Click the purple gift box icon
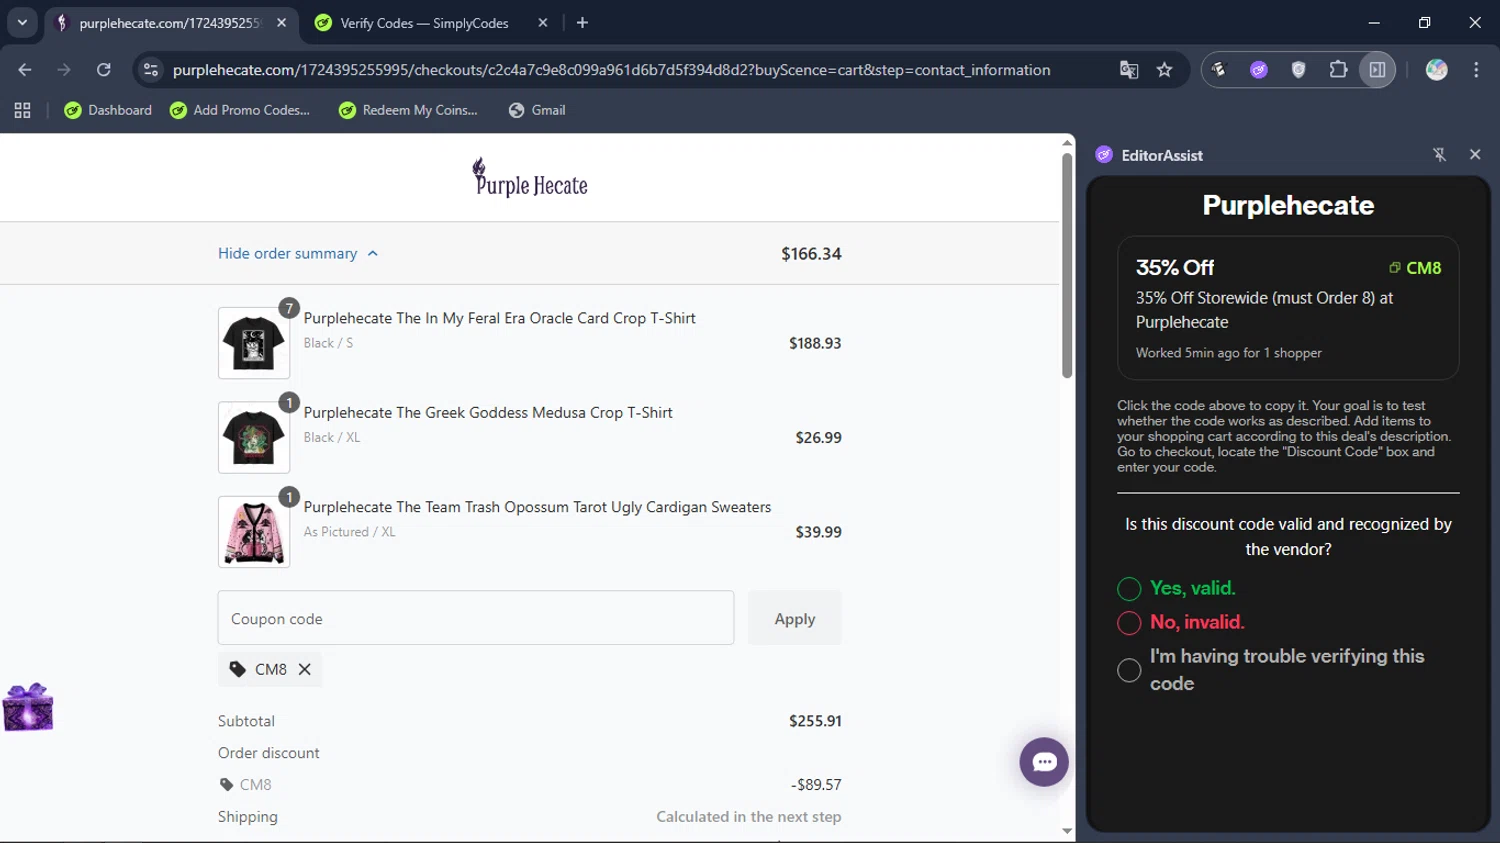Viewport: 1500px width, 843px height. 28,707
